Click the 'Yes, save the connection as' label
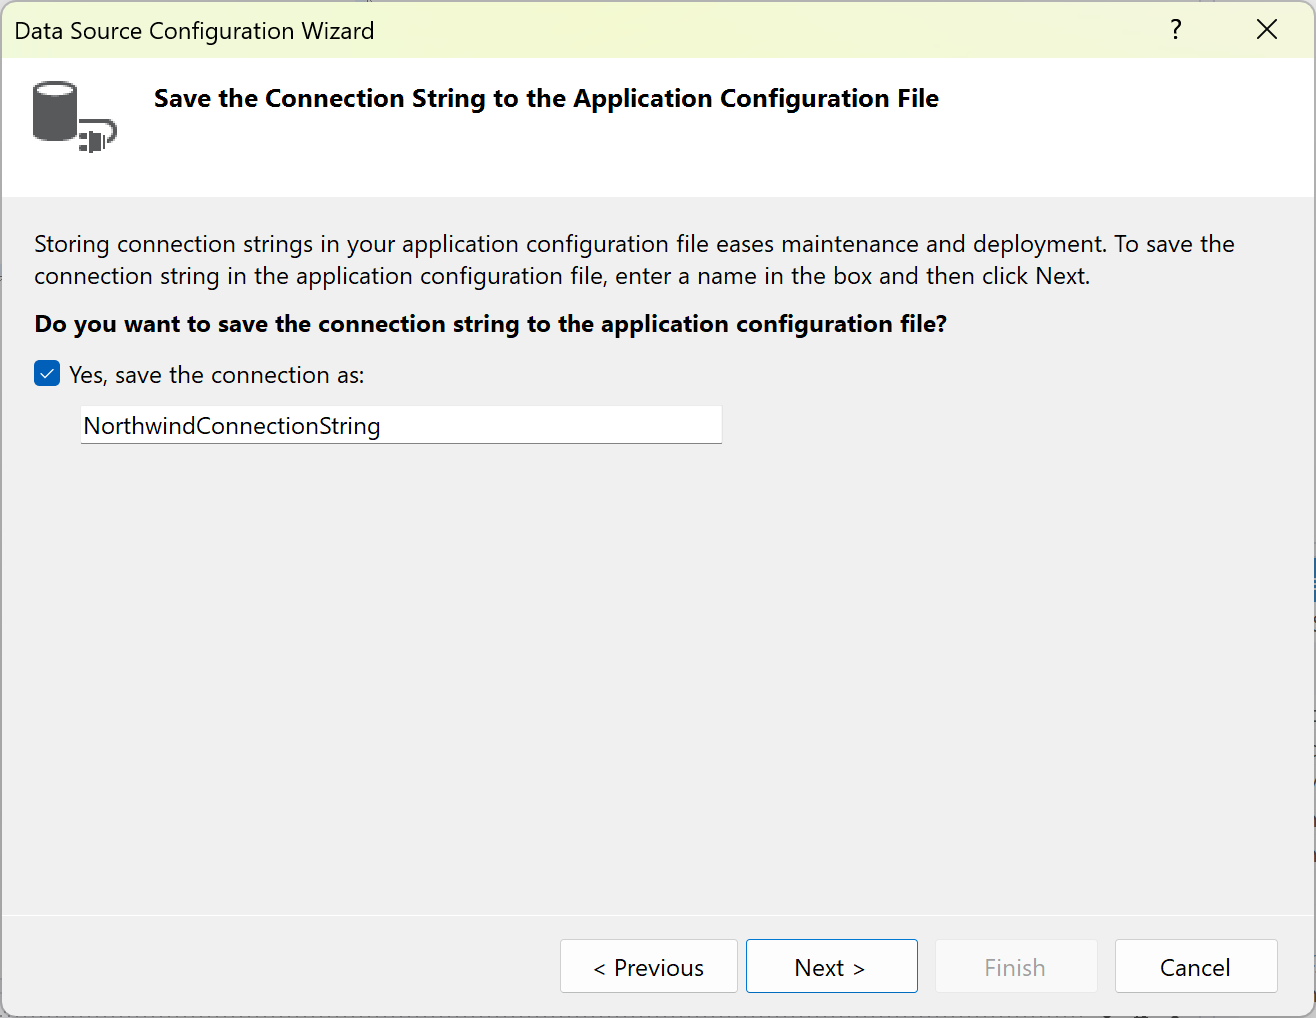1316x1018 pixels. (216, 374)
